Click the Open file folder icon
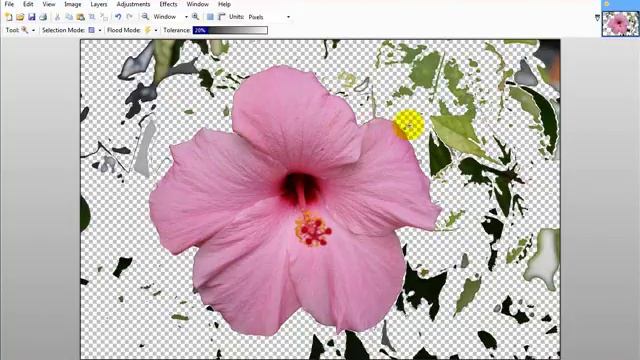640x360 pixels. pos(20,17)
